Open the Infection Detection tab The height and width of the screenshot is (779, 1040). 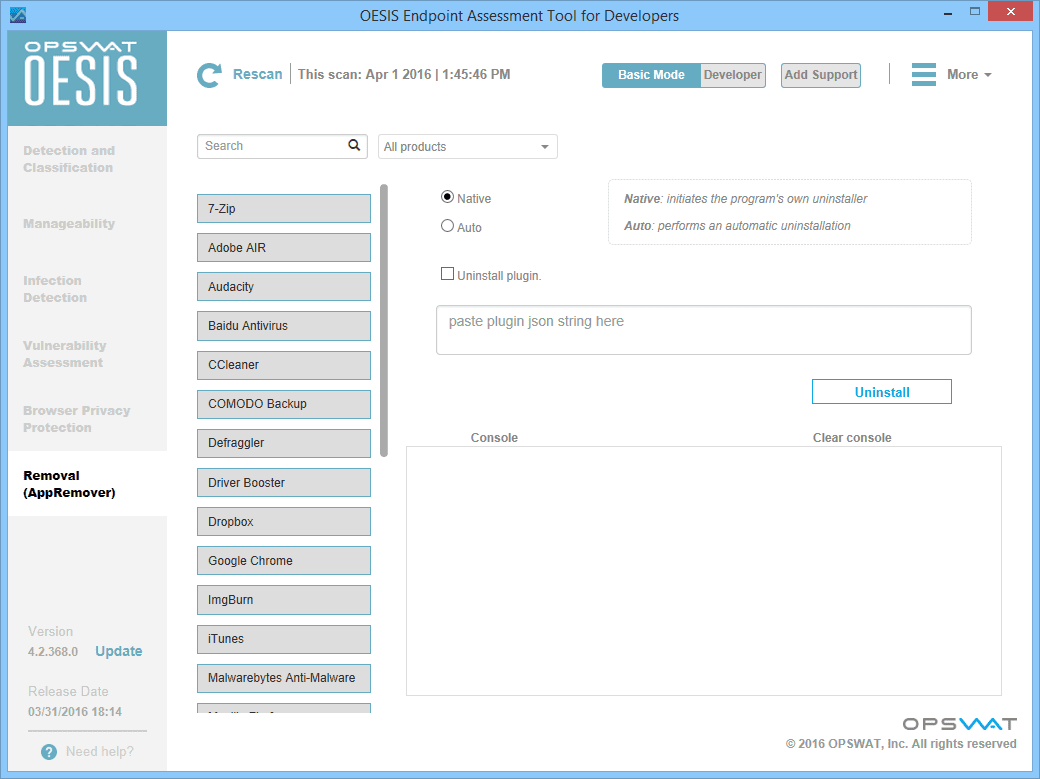[x=55, y=289]
